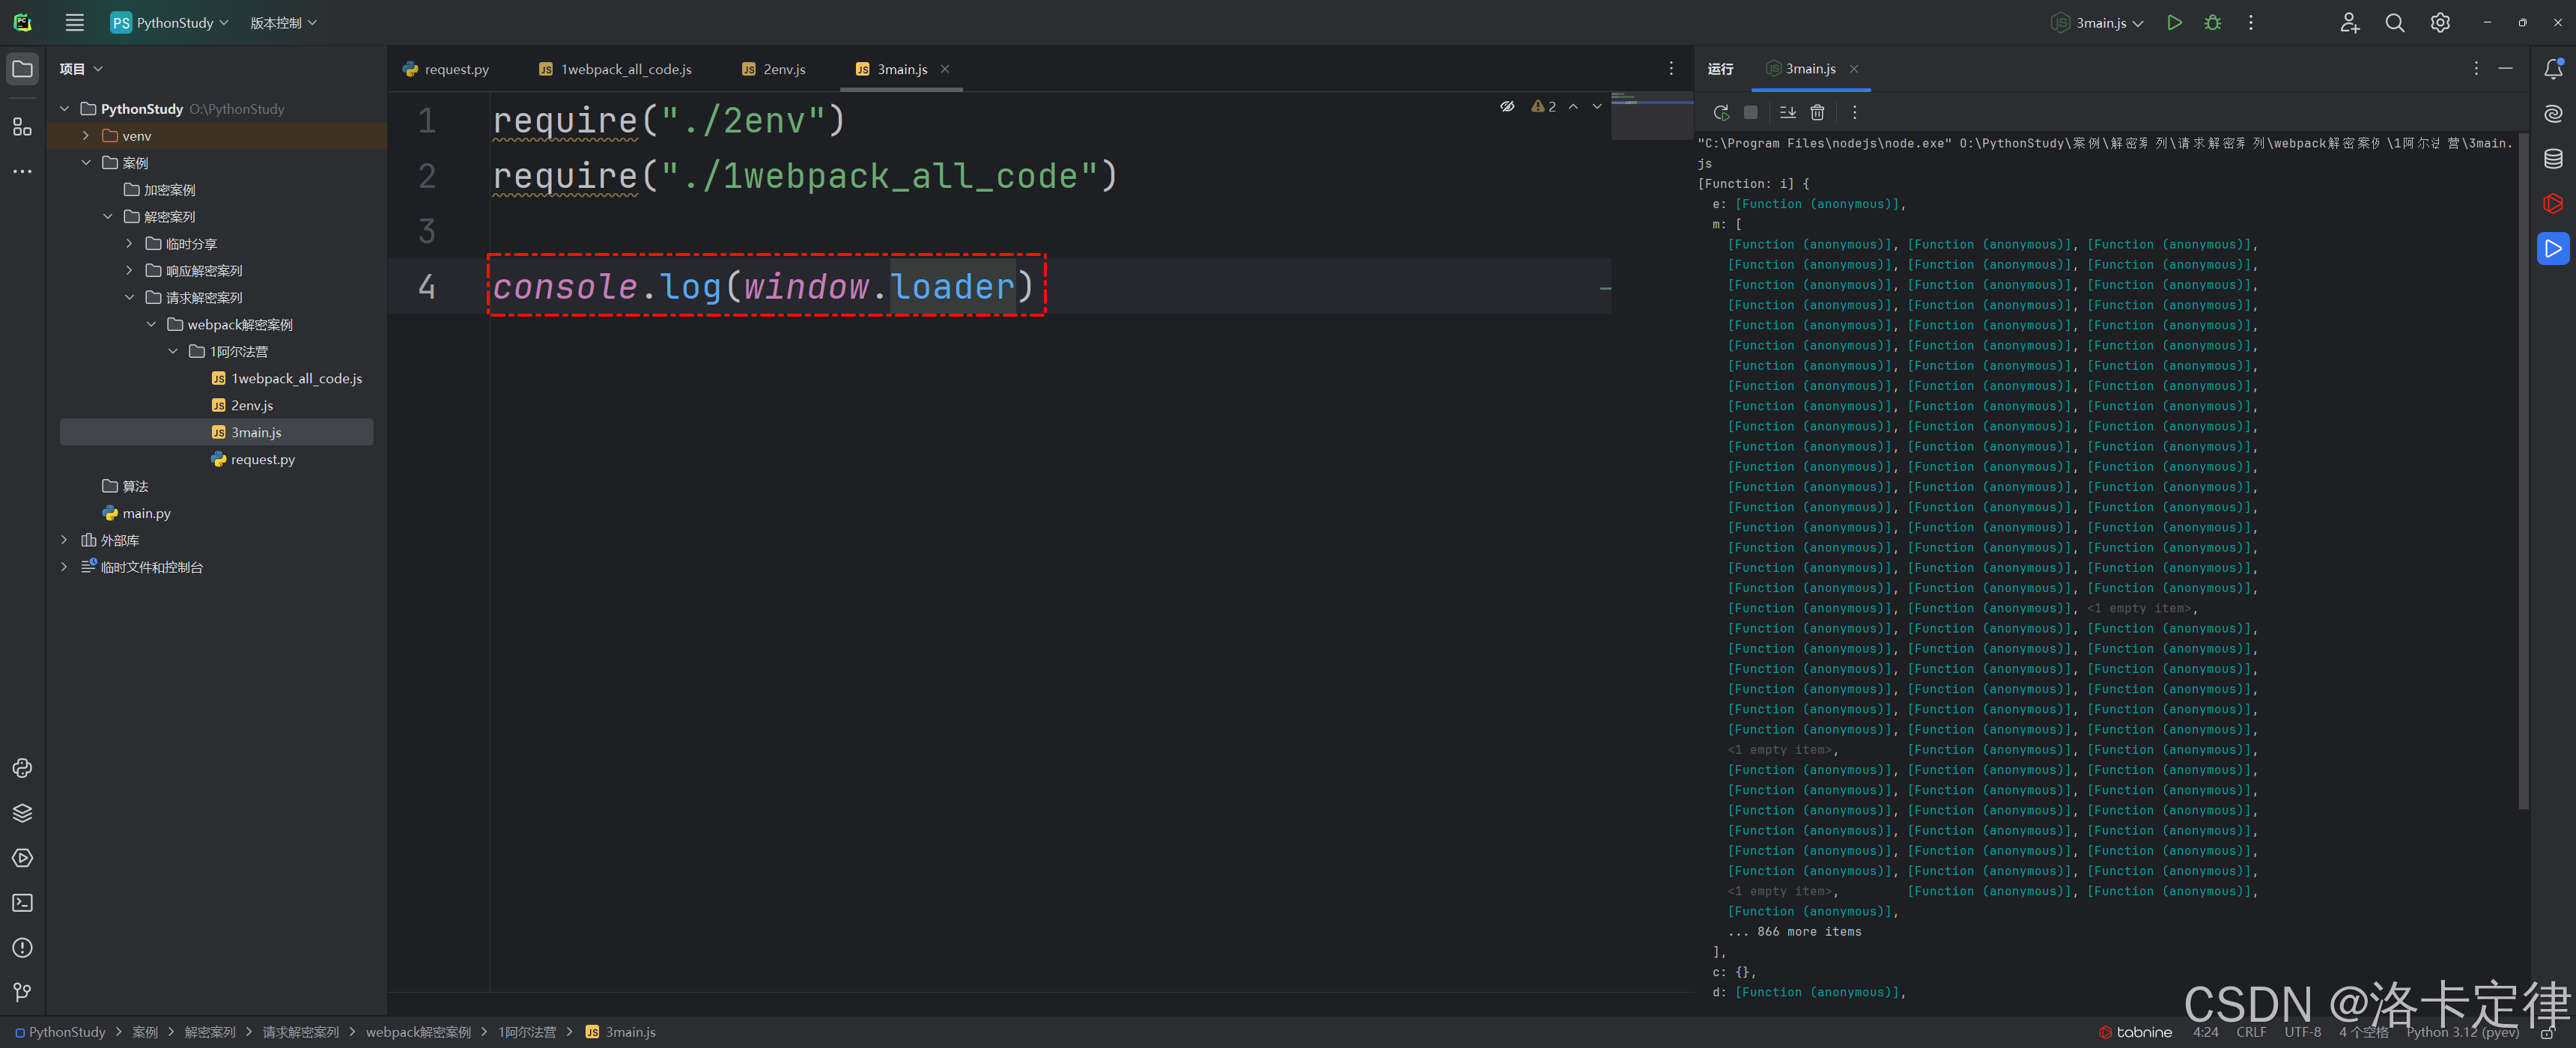Open the Git version control tool window
2576x1048 pixels.
click(x=22, y=992)
